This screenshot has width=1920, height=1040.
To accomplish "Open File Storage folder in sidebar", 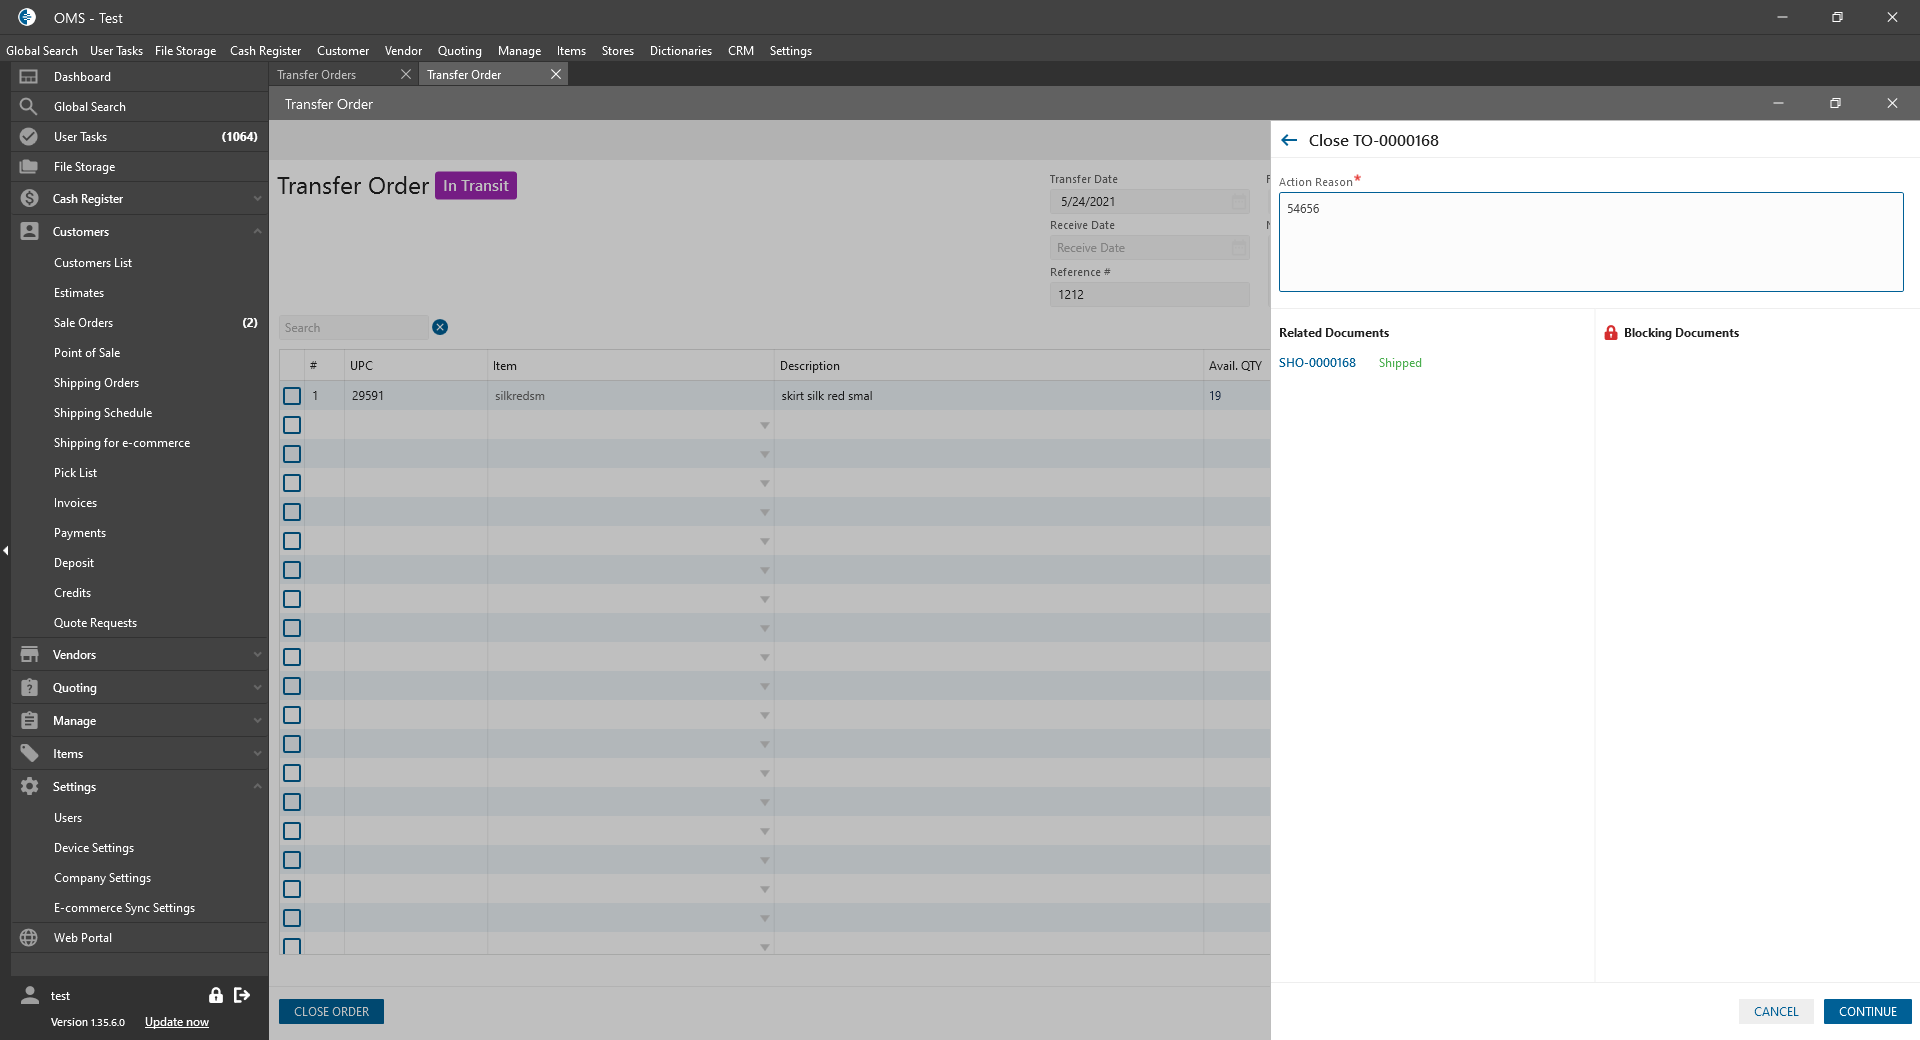I will [29, 167].
